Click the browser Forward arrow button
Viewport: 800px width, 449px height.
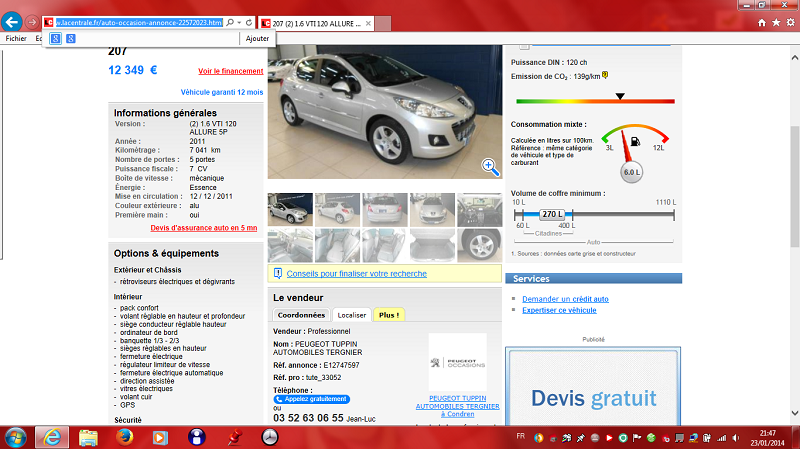click(x=32, y=22)
